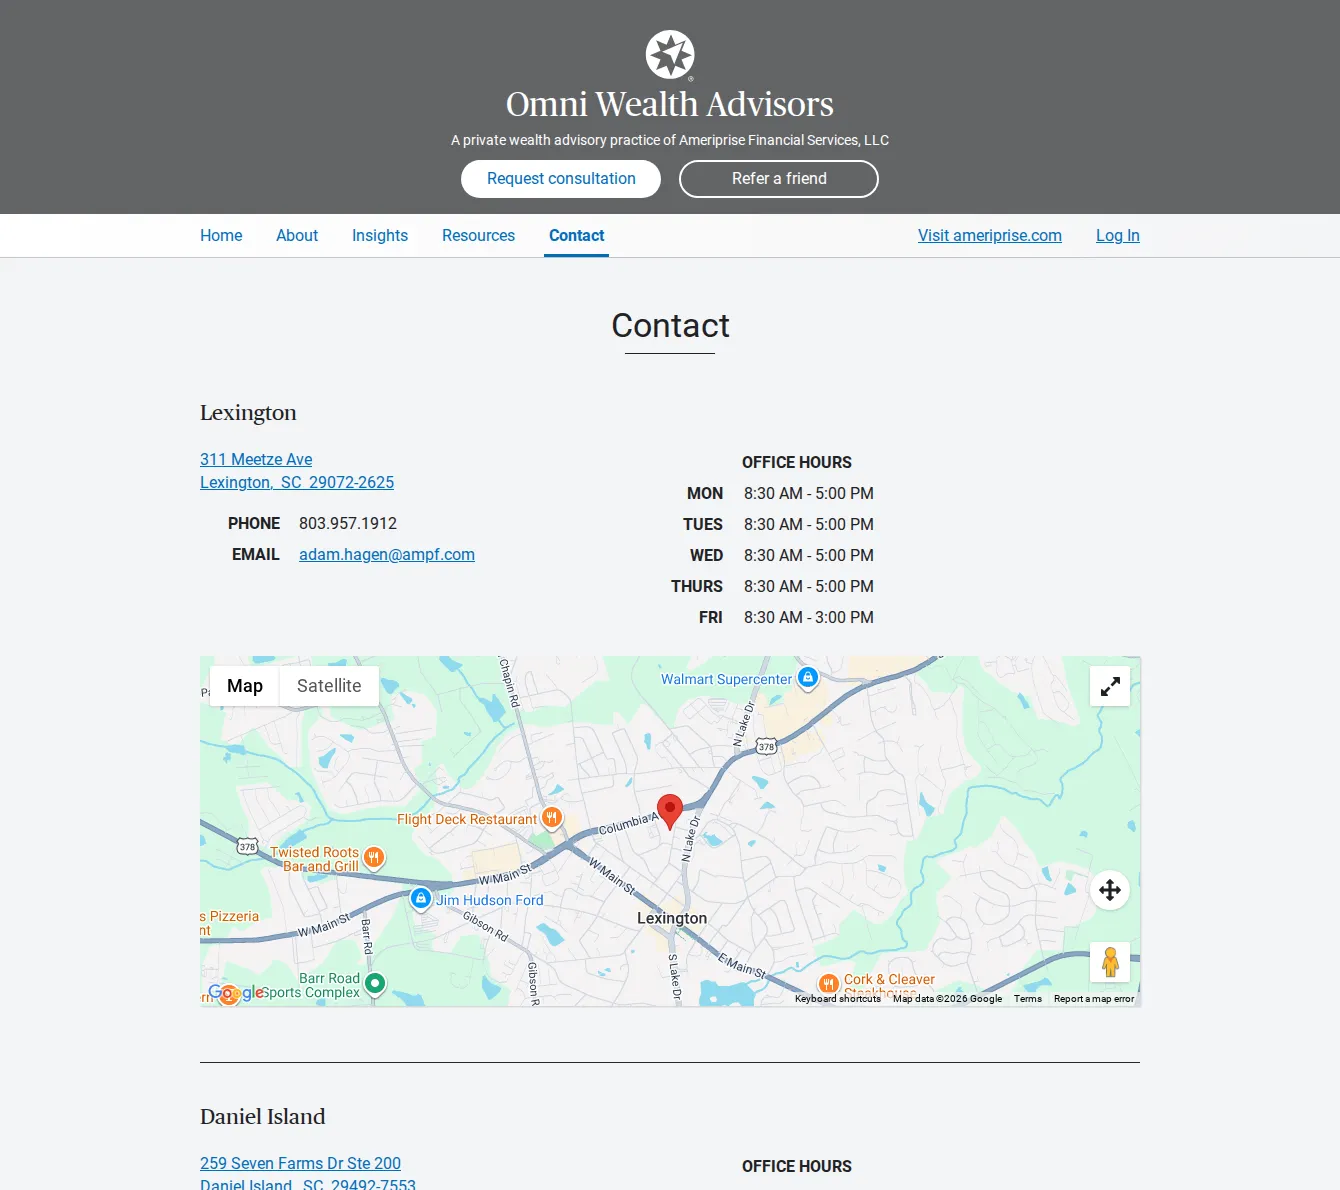Click Jim Hudson Ford map marker
Viewport: 1340px width, 1190px height.
click(421, 899)
